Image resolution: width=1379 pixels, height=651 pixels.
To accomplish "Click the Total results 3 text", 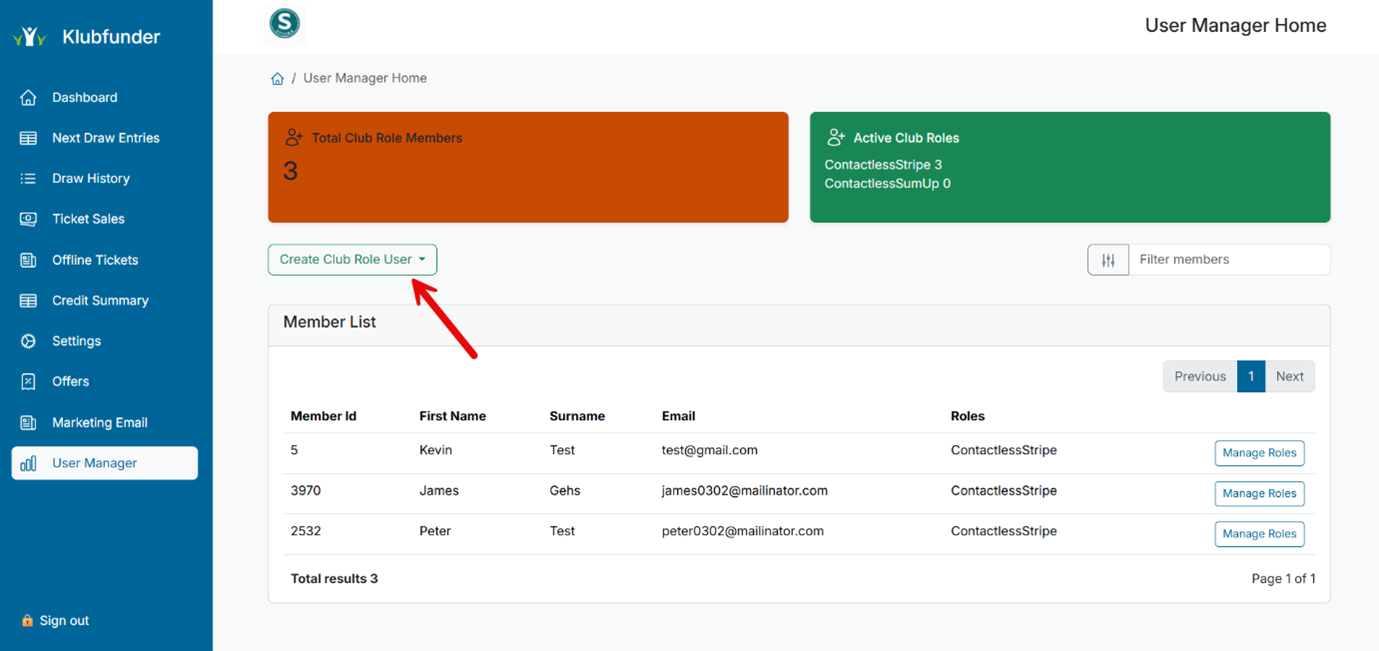I will point(334,579).
